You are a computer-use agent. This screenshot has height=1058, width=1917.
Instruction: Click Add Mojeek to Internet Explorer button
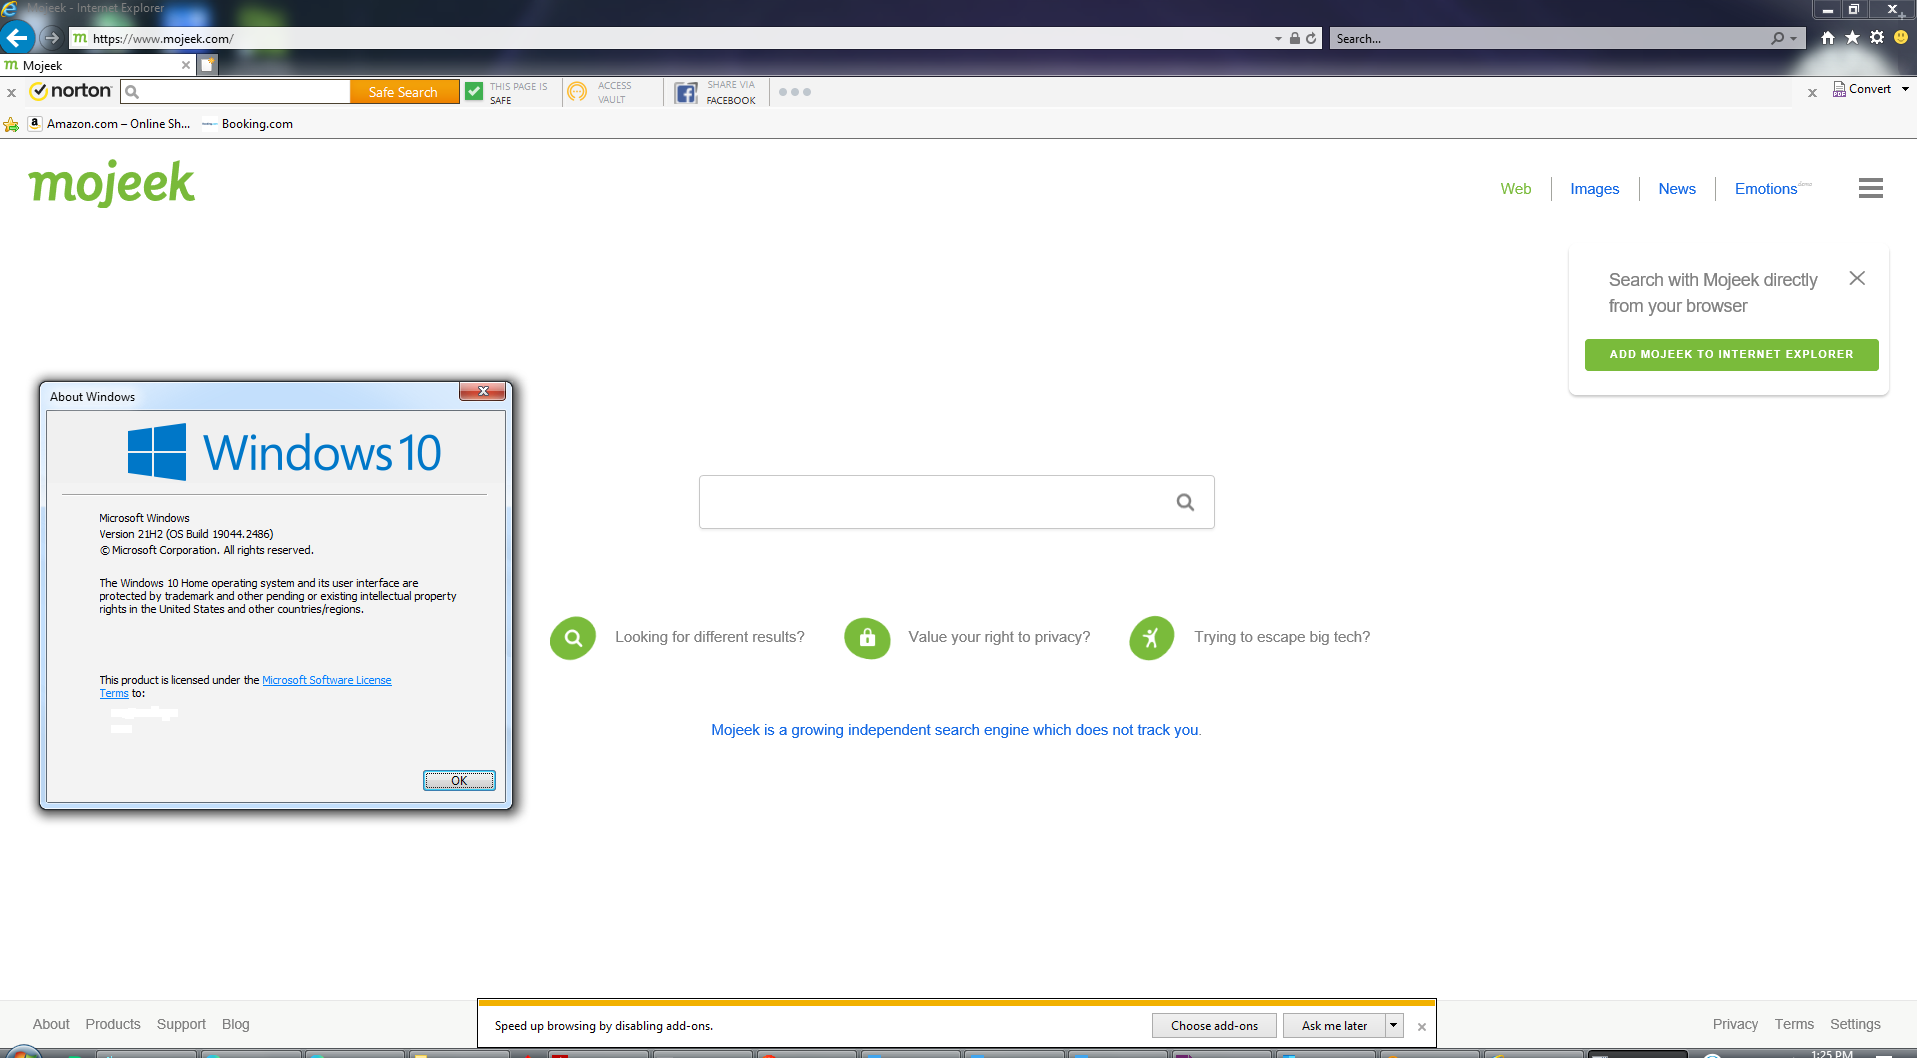click(1731, 354)
